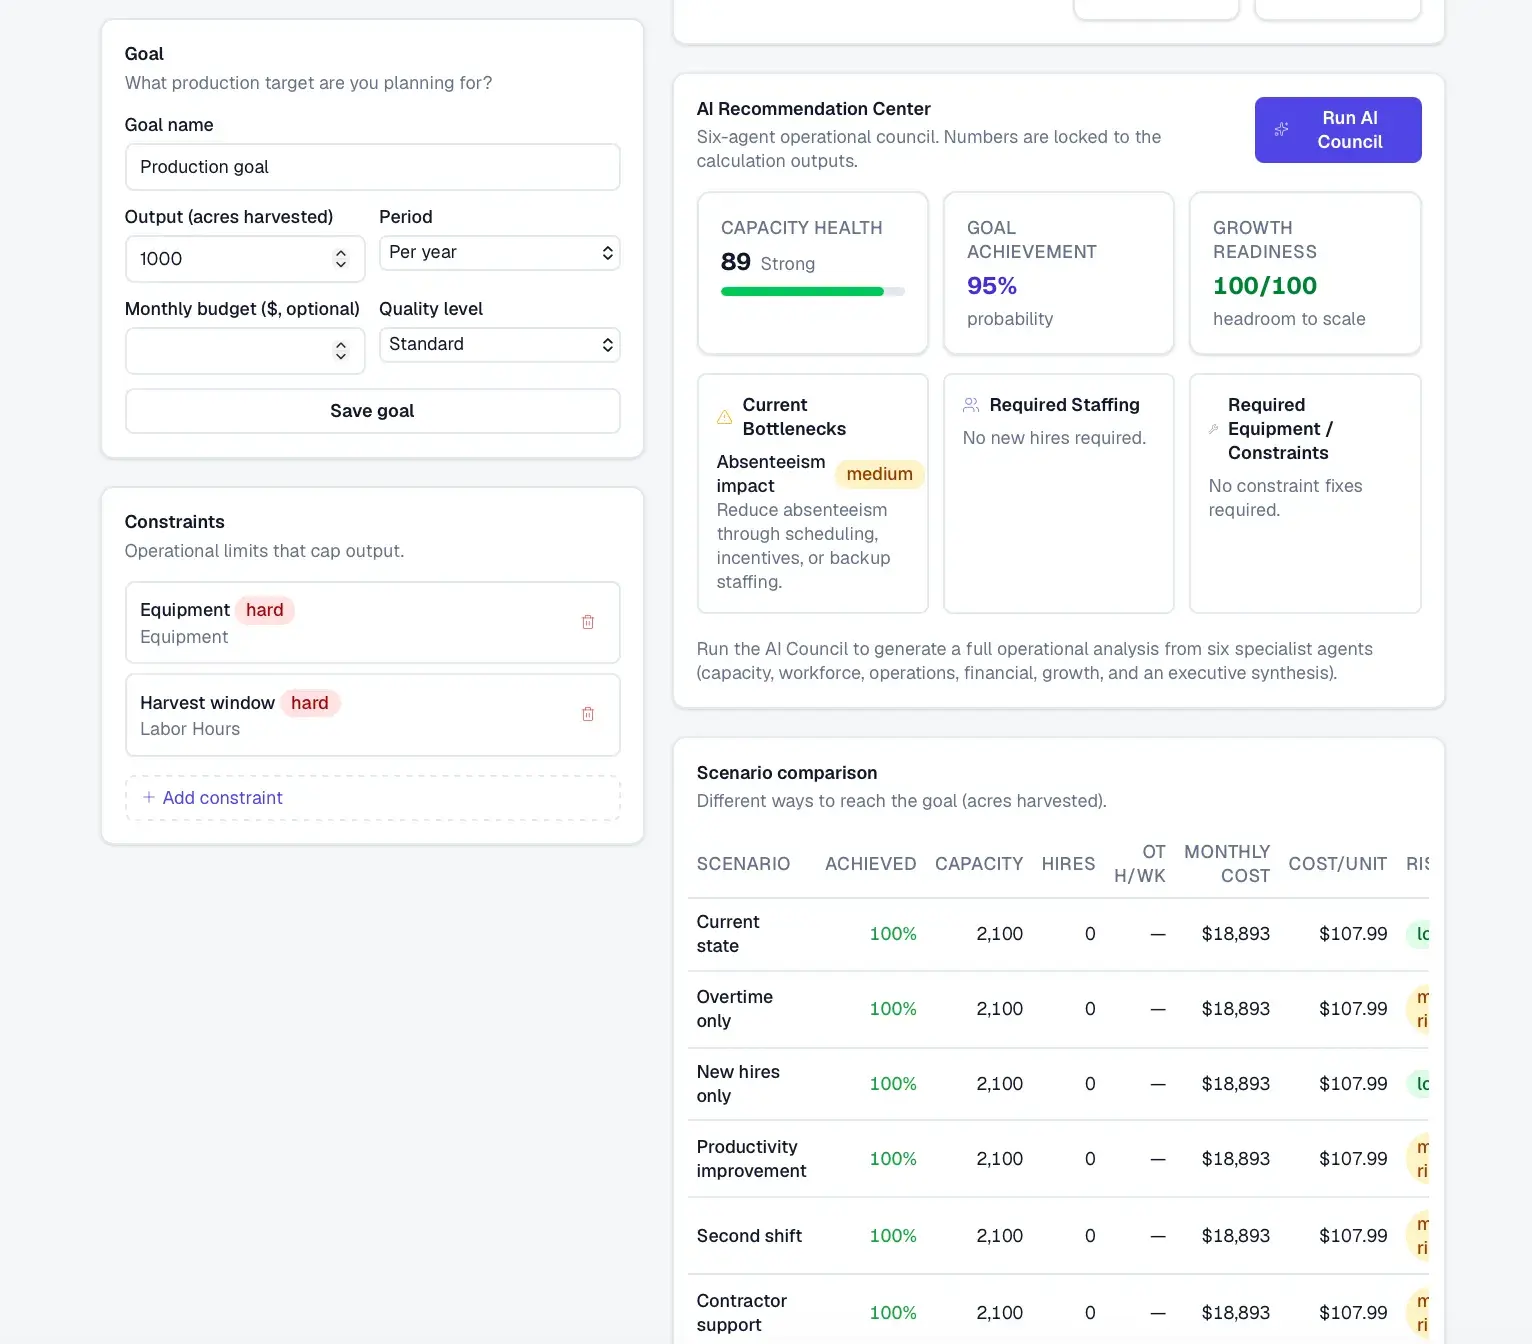The image size is (1532, 1344).
Task: Sort by the COST/UNIT column header
Action: 1337,864
